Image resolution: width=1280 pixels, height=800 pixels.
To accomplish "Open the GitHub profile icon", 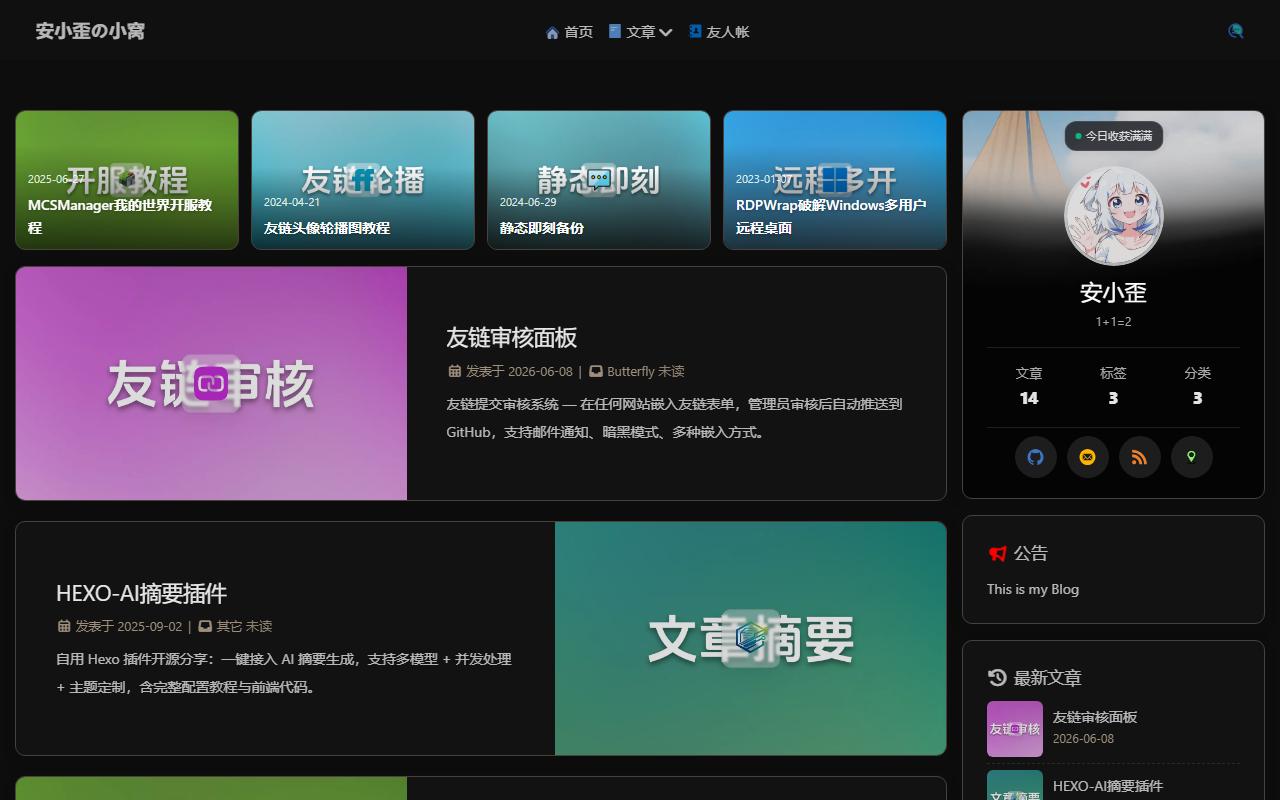I will (1036, 457).
